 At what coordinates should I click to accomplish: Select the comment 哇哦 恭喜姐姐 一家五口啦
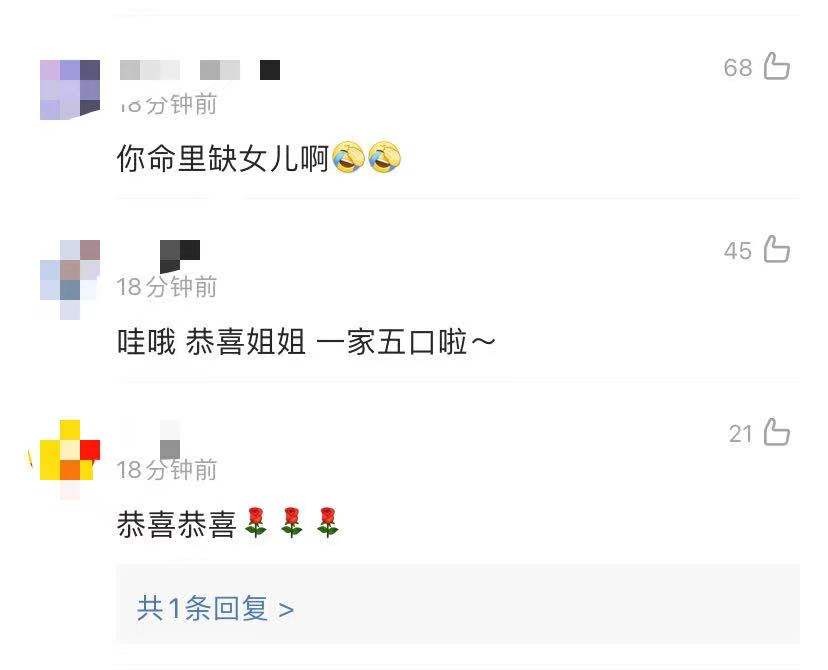(x=306, y=342)
